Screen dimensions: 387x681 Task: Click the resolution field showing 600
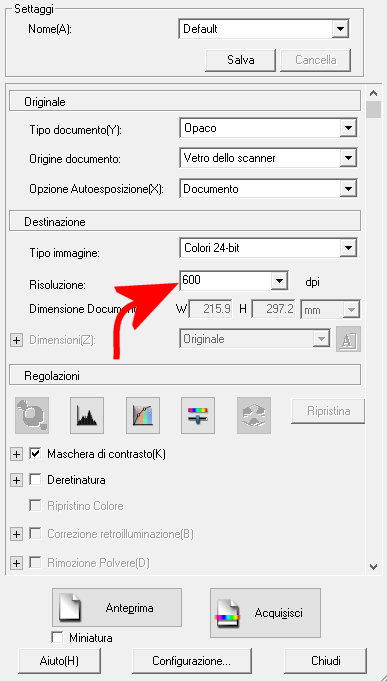point(225,281)
